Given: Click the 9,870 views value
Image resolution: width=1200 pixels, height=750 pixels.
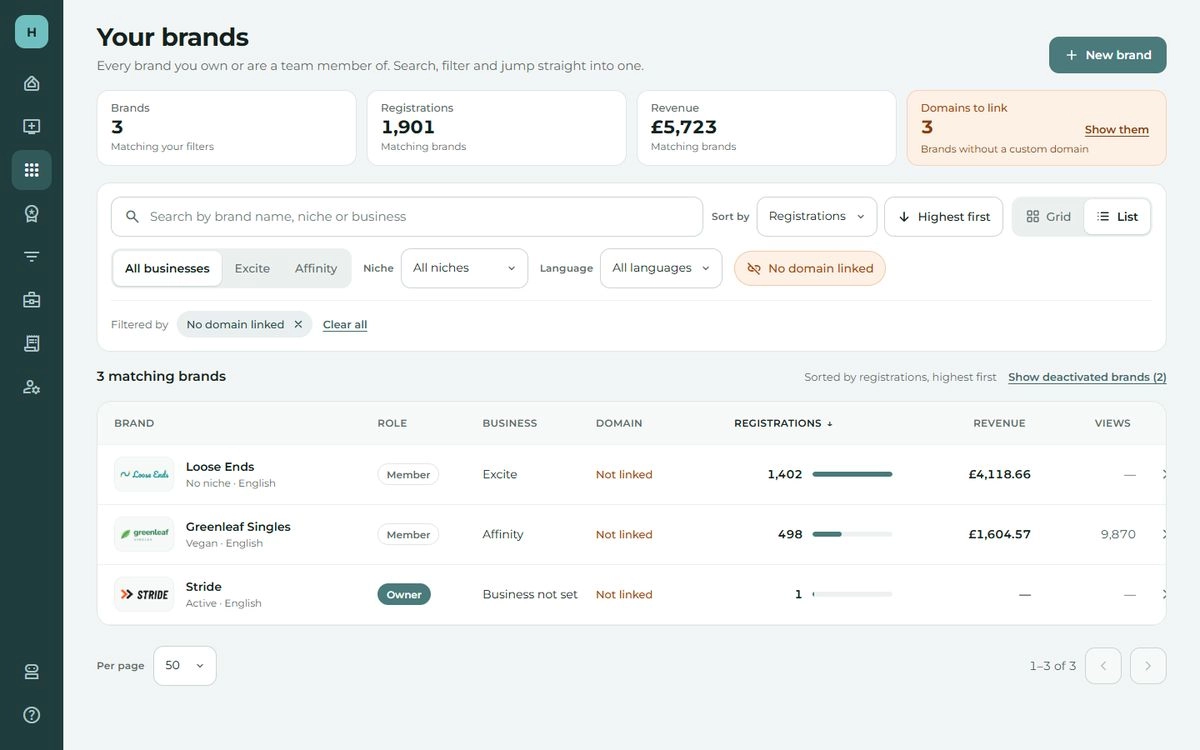Looking at the screenshot, I should coord(1118,535).
